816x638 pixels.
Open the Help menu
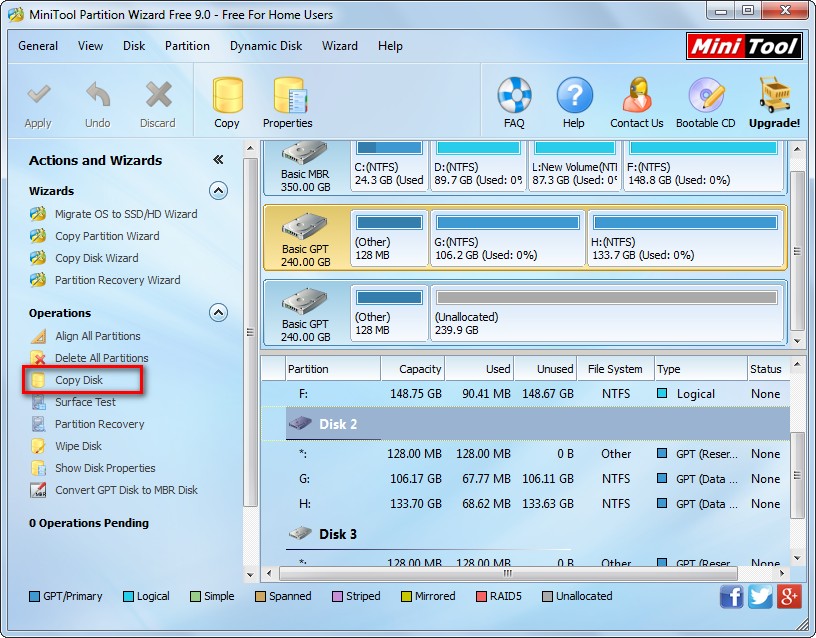point(390,46)
